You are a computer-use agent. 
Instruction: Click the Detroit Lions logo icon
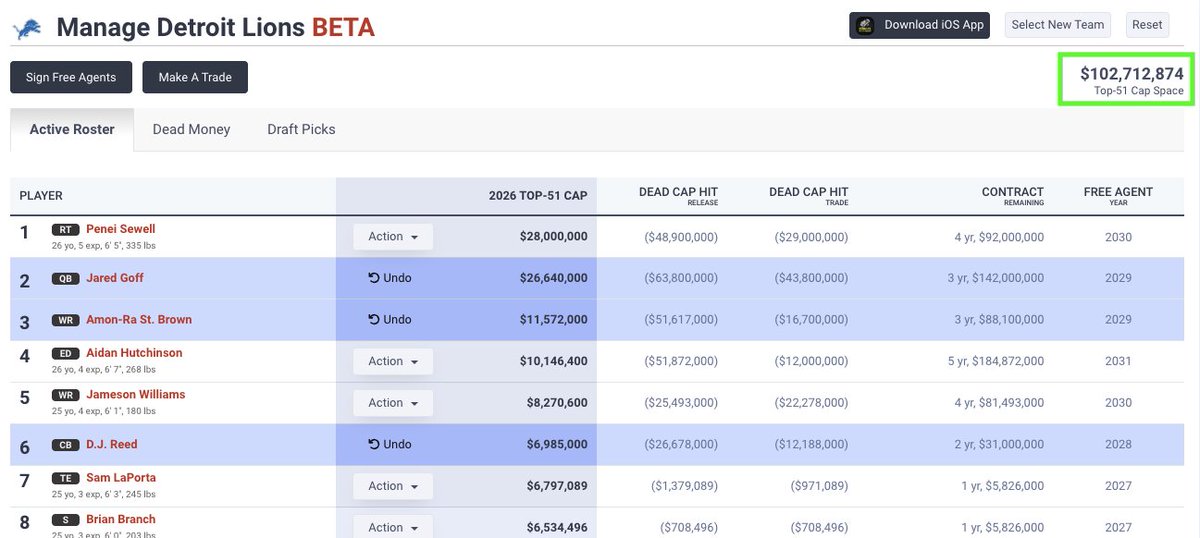27,28
